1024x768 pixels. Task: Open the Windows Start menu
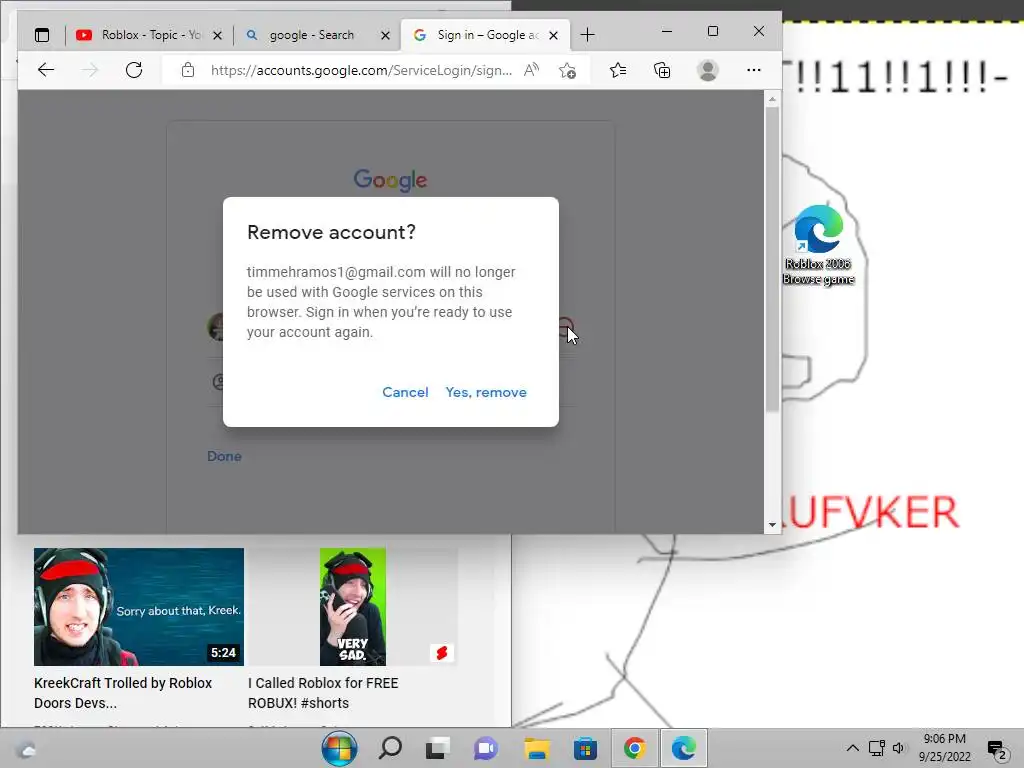pyautogui.click(x=339, y=748)
